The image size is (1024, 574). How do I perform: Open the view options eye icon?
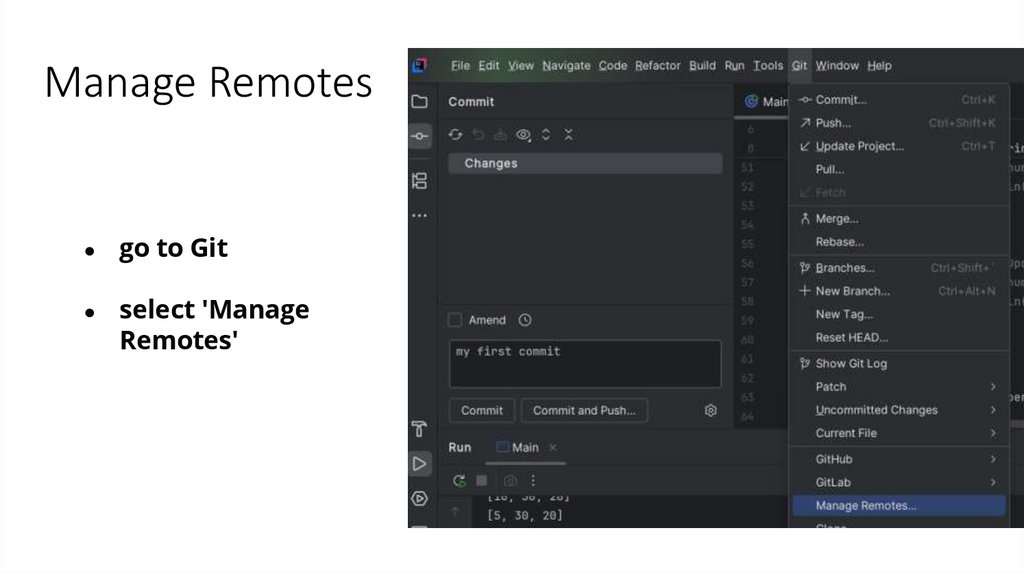pyautogui.click(x=523, y=135)
